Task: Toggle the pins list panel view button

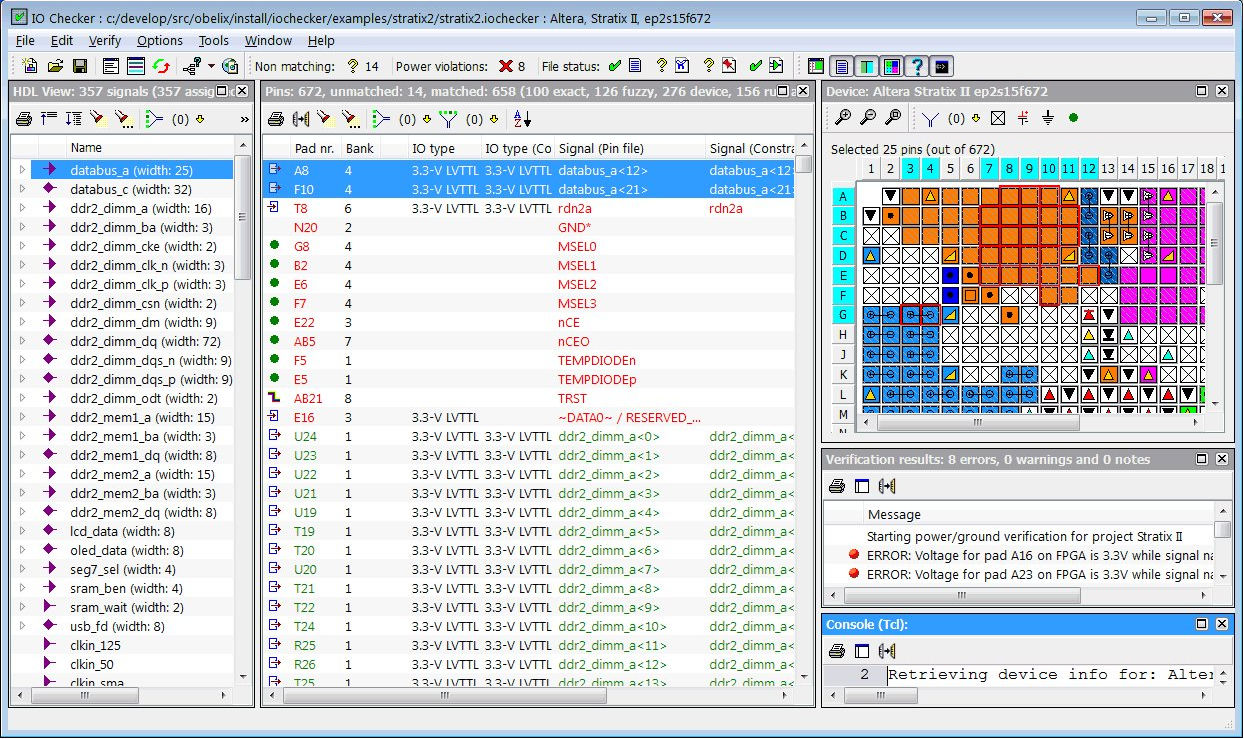Action: (841, 66)
